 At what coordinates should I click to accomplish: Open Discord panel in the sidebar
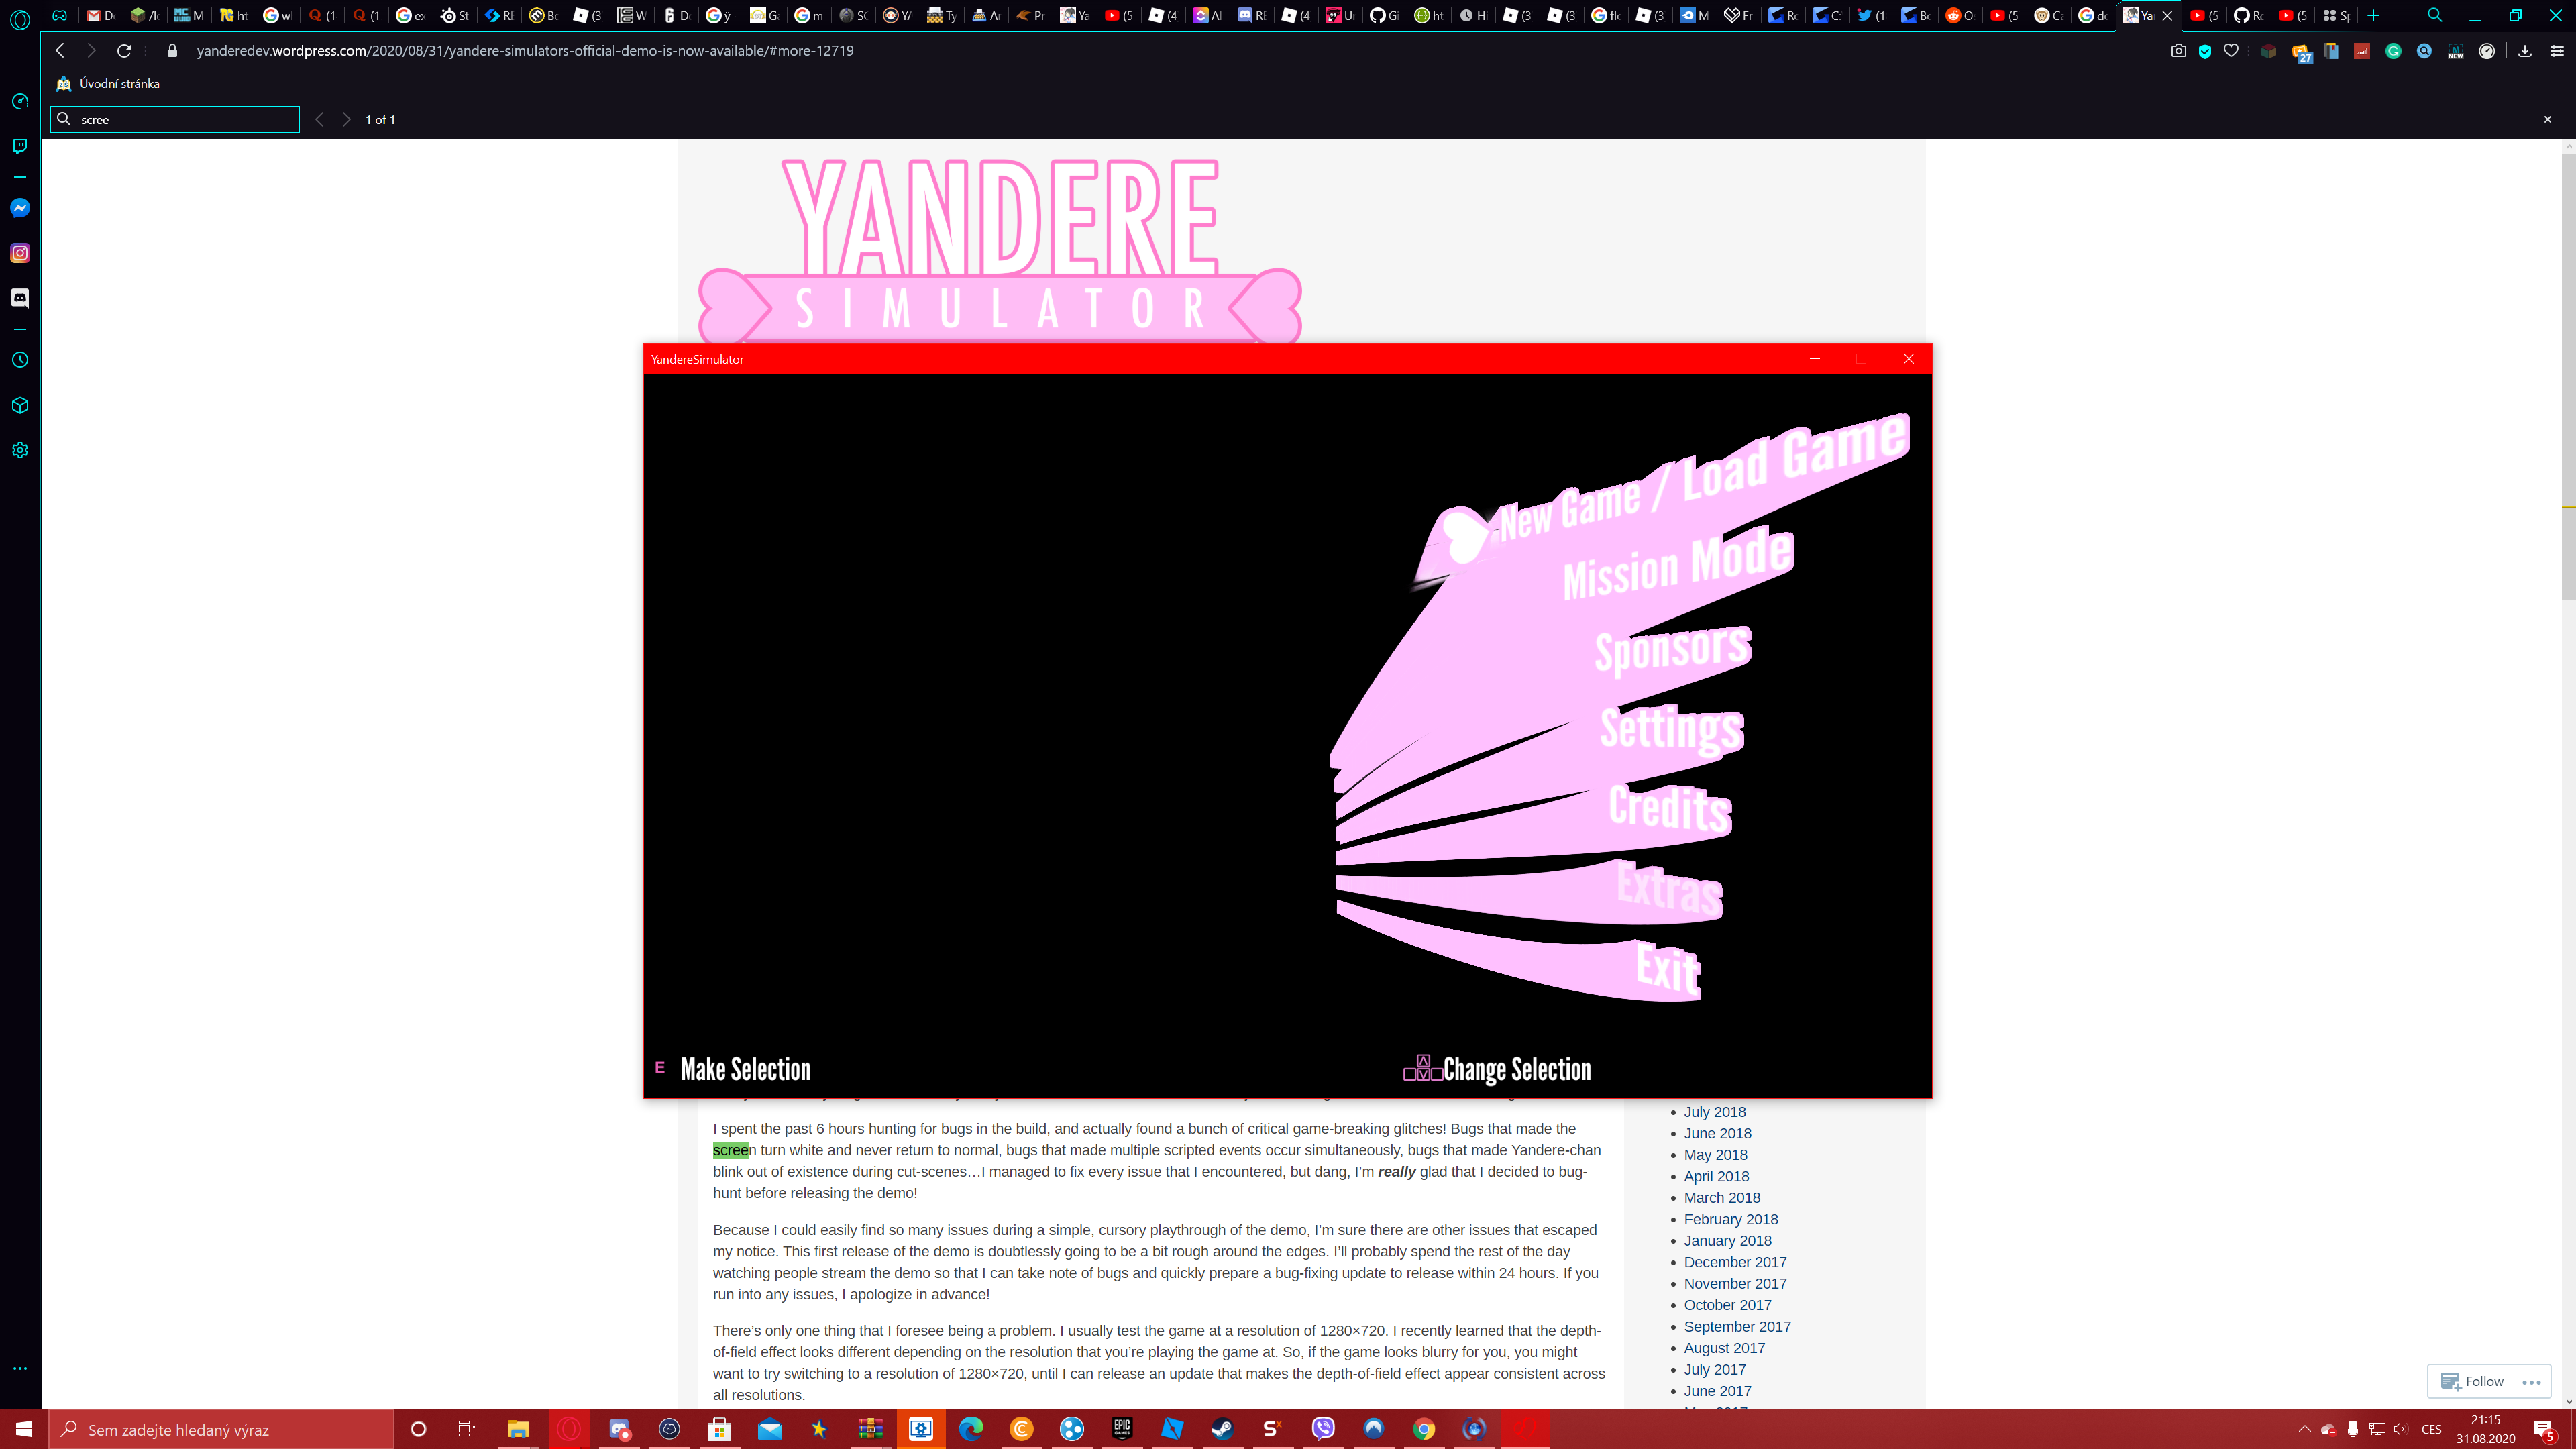pos(20,298)
